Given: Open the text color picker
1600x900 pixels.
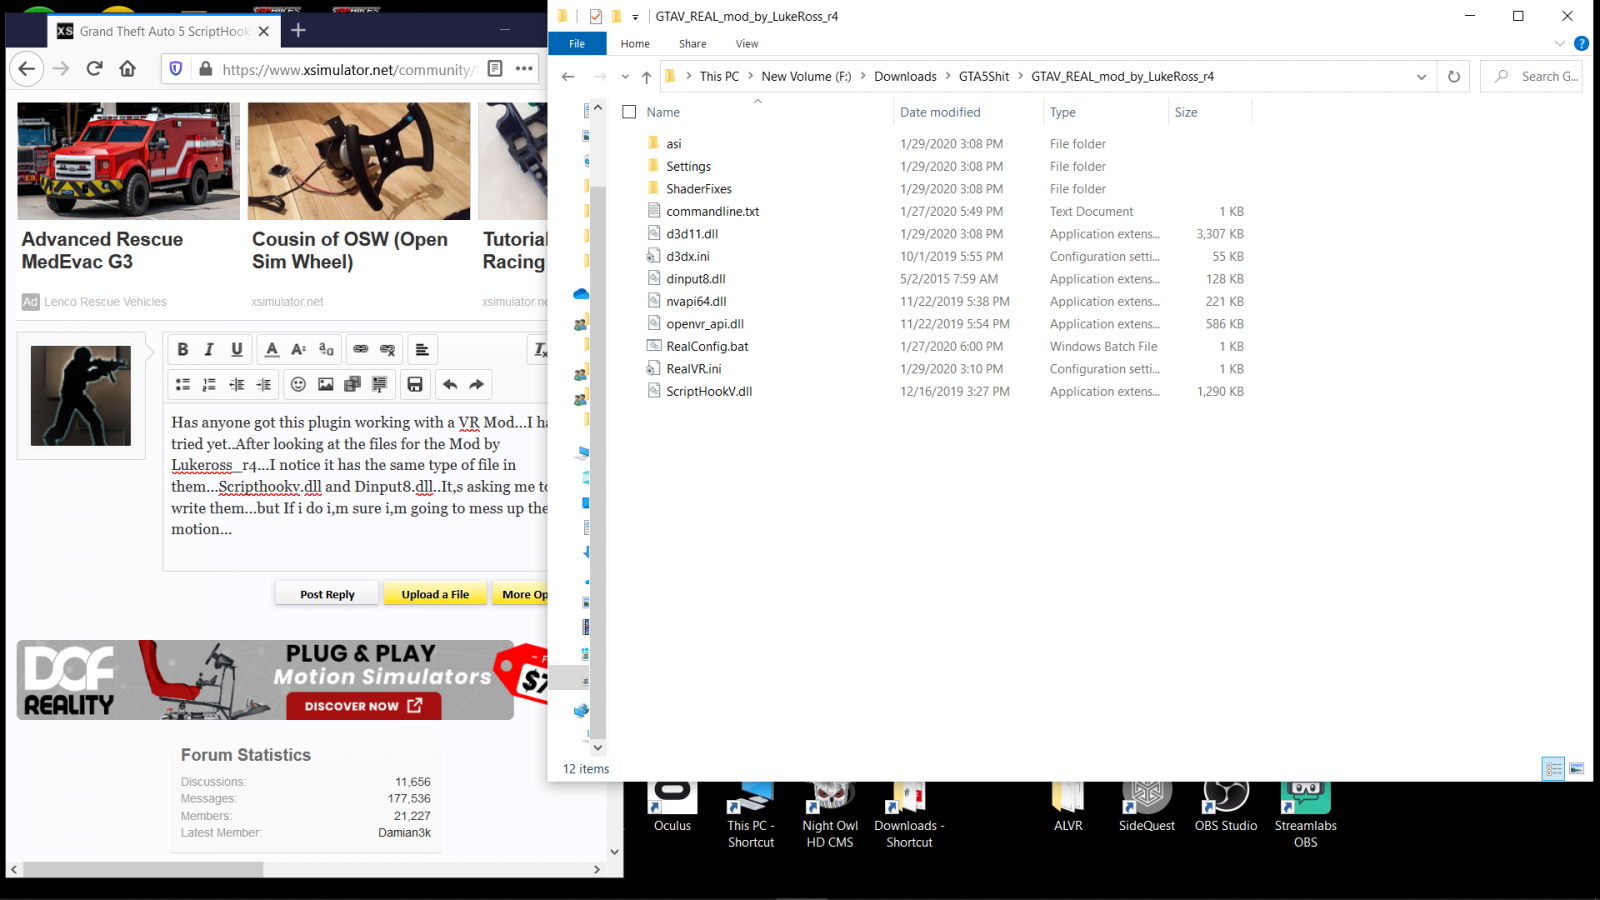Looking at the screenshot, I should click(x=272, y=349).
